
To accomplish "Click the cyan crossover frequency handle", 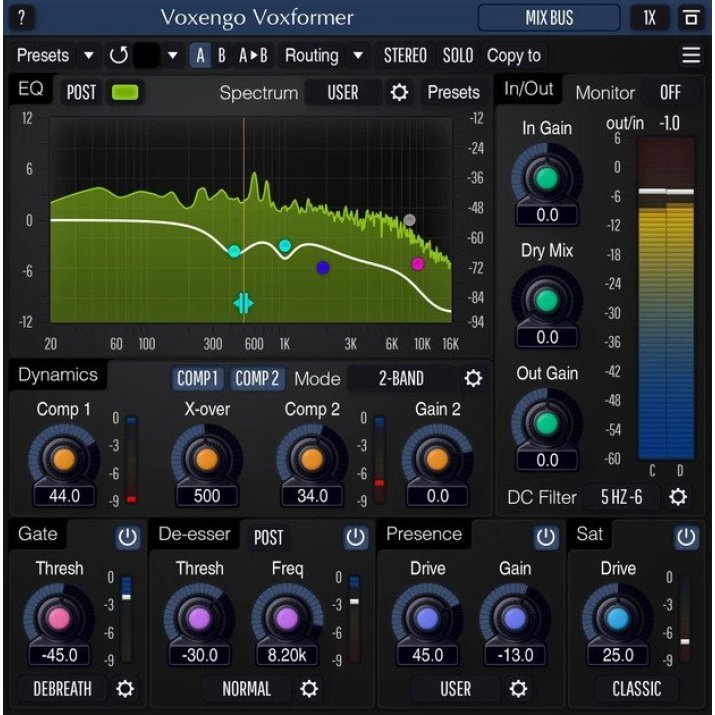I will tap(244, 303).
